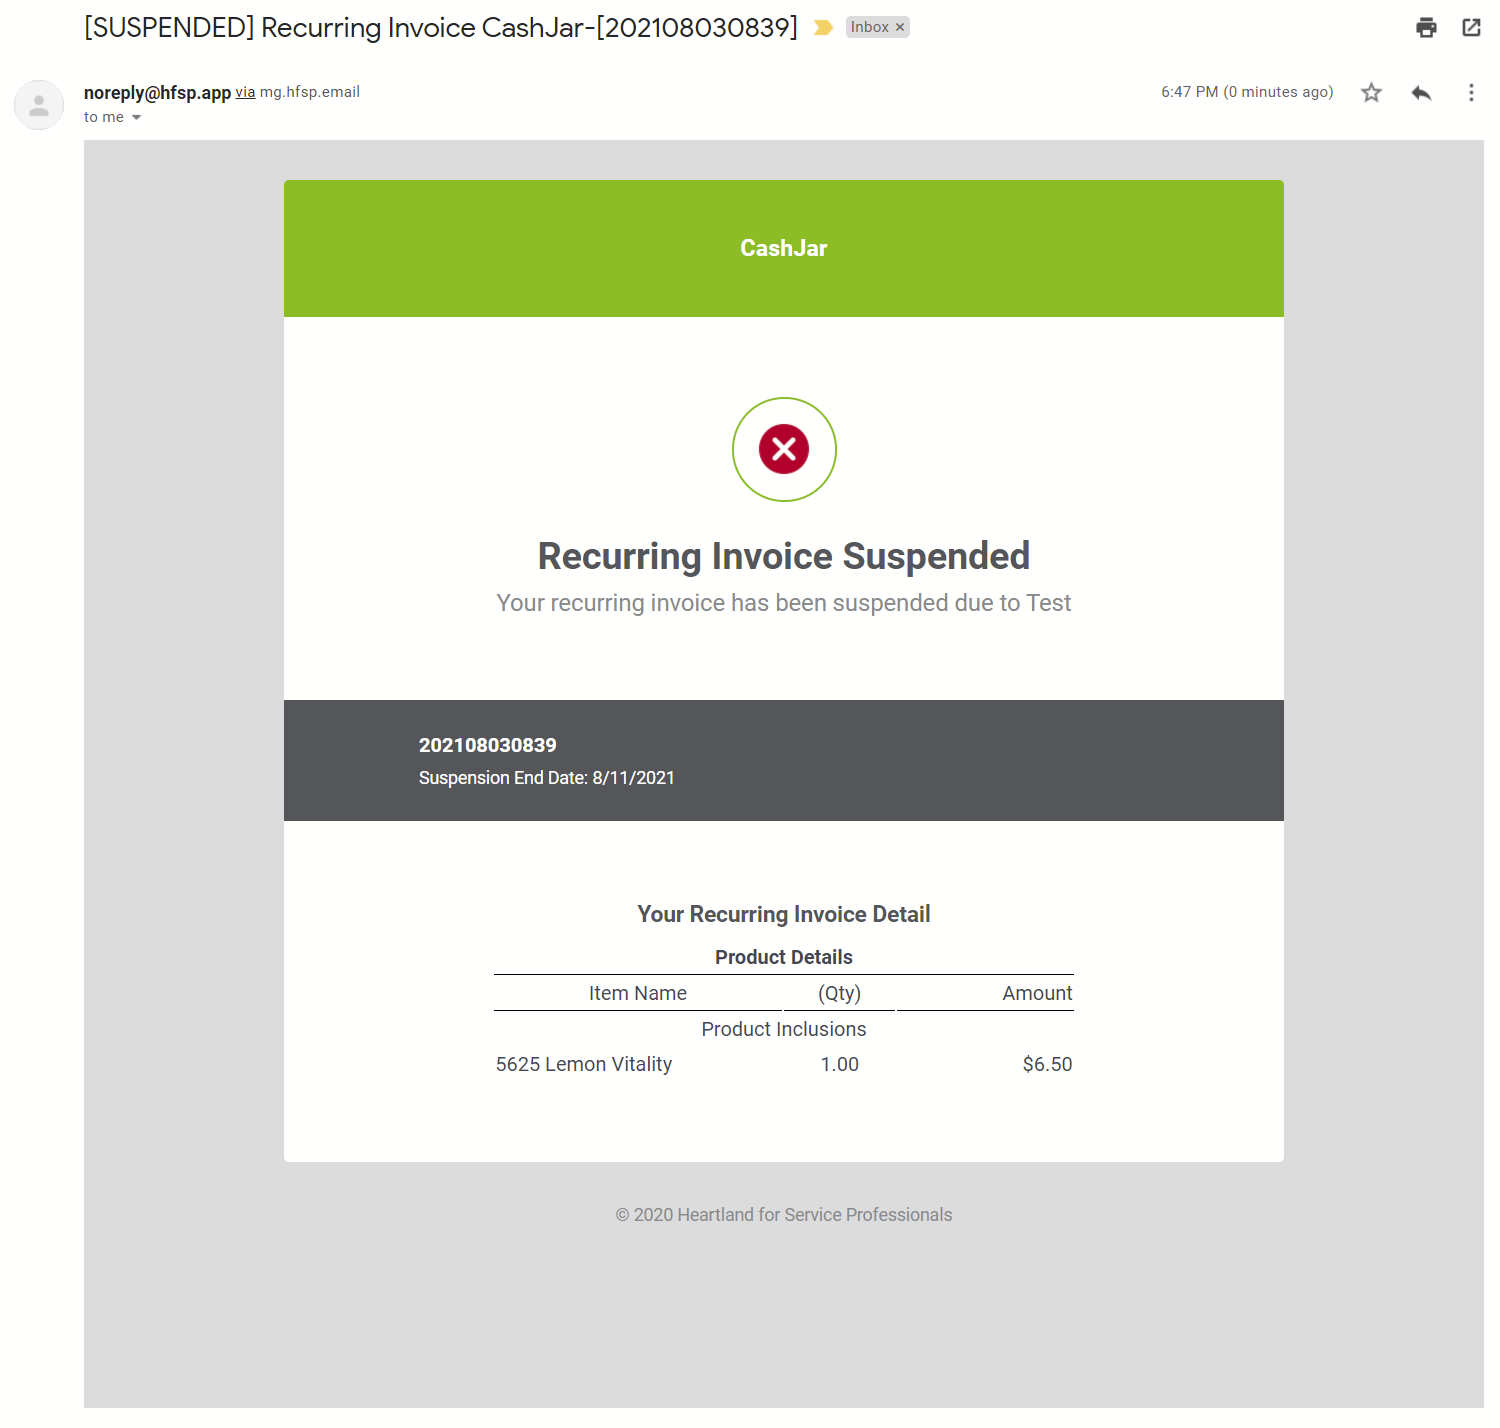The width and height of the screenshot is (1500, 1428).
Task: Open the more options three-dot menu
Action: click(1471, 92)
